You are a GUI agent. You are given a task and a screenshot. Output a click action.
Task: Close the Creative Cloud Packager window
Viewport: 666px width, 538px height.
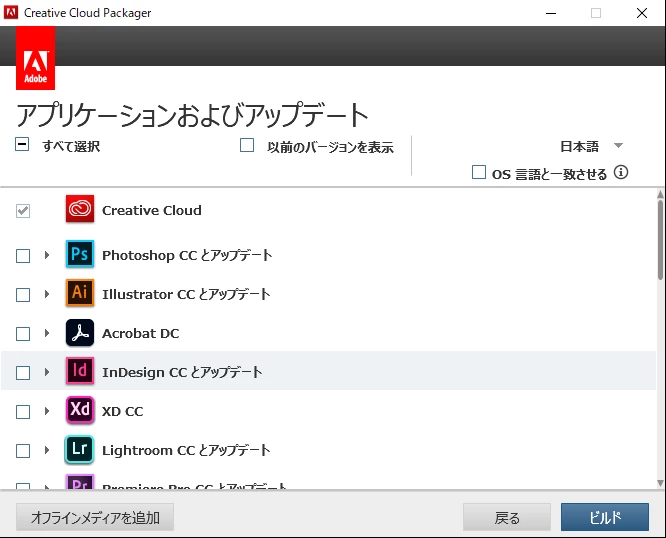point(642,13)
